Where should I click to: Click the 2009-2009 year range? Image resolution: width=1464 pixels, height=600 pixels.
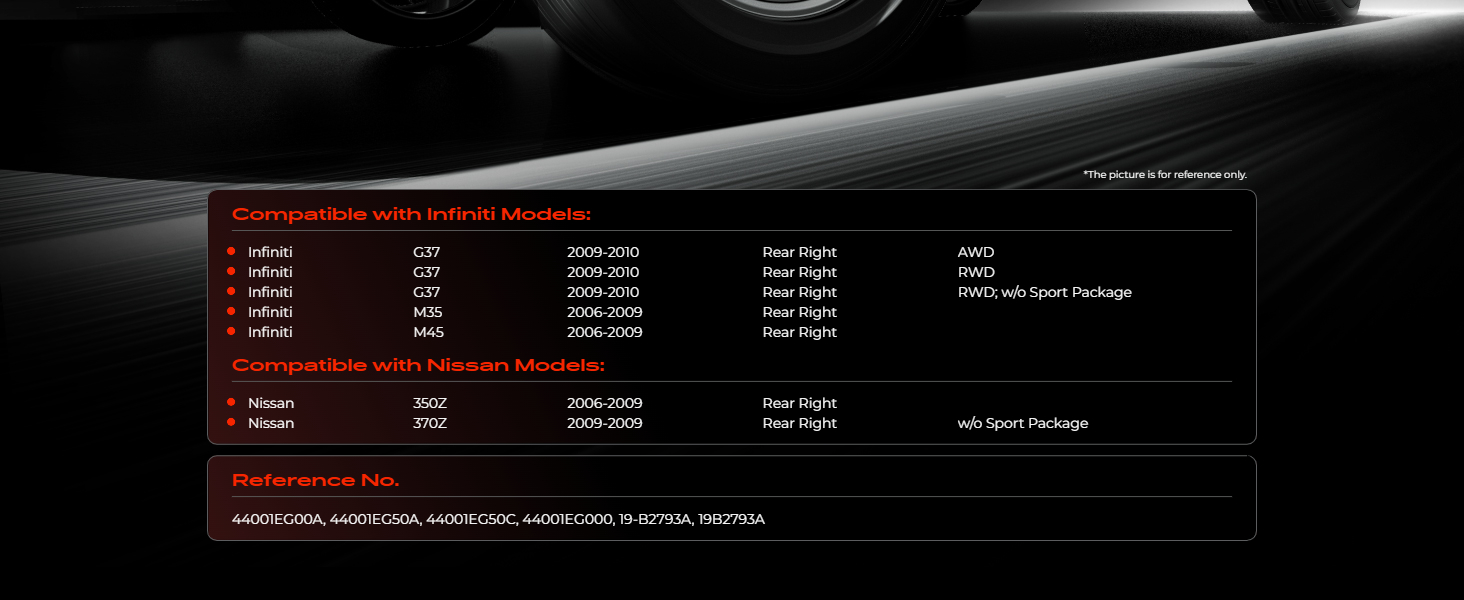coord(604,423)
